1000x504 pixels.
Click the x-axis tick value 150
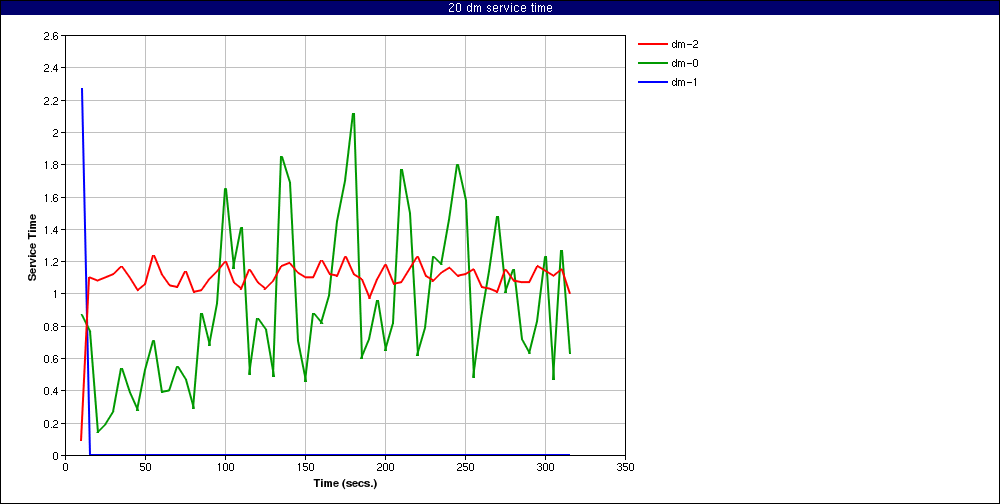[x=305, y=466]
